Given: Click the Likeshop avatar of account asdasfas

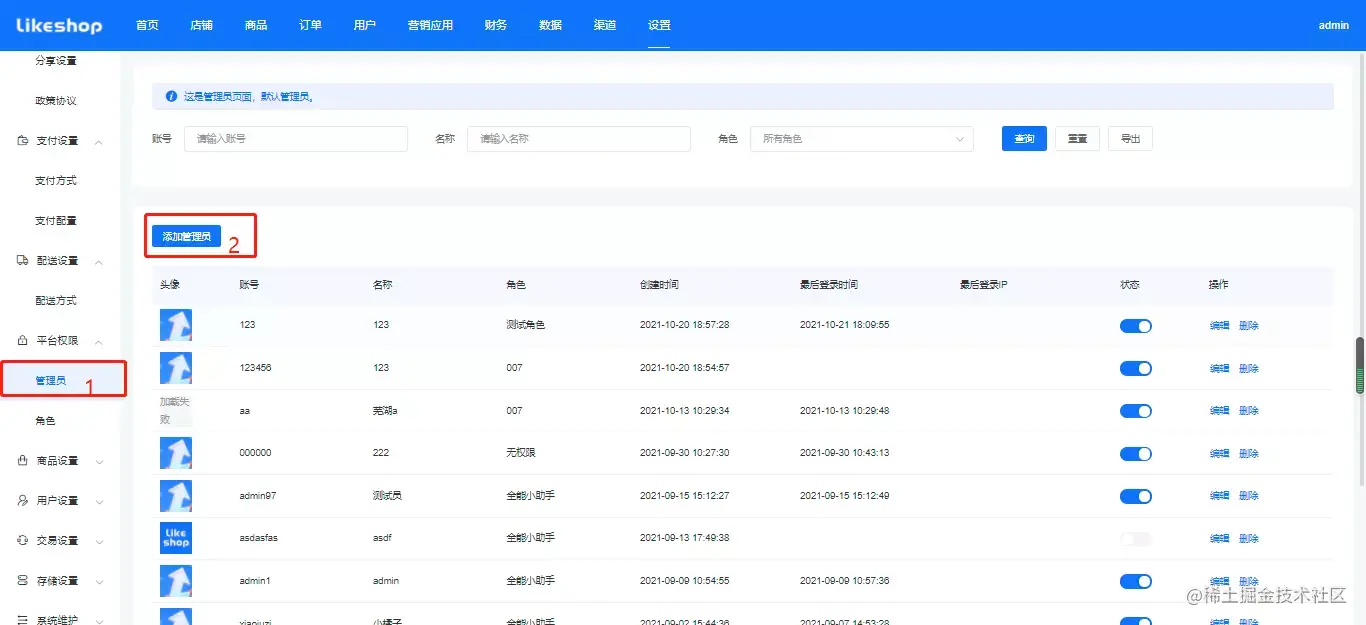Looking at the screenshot, I should point(176,538).
